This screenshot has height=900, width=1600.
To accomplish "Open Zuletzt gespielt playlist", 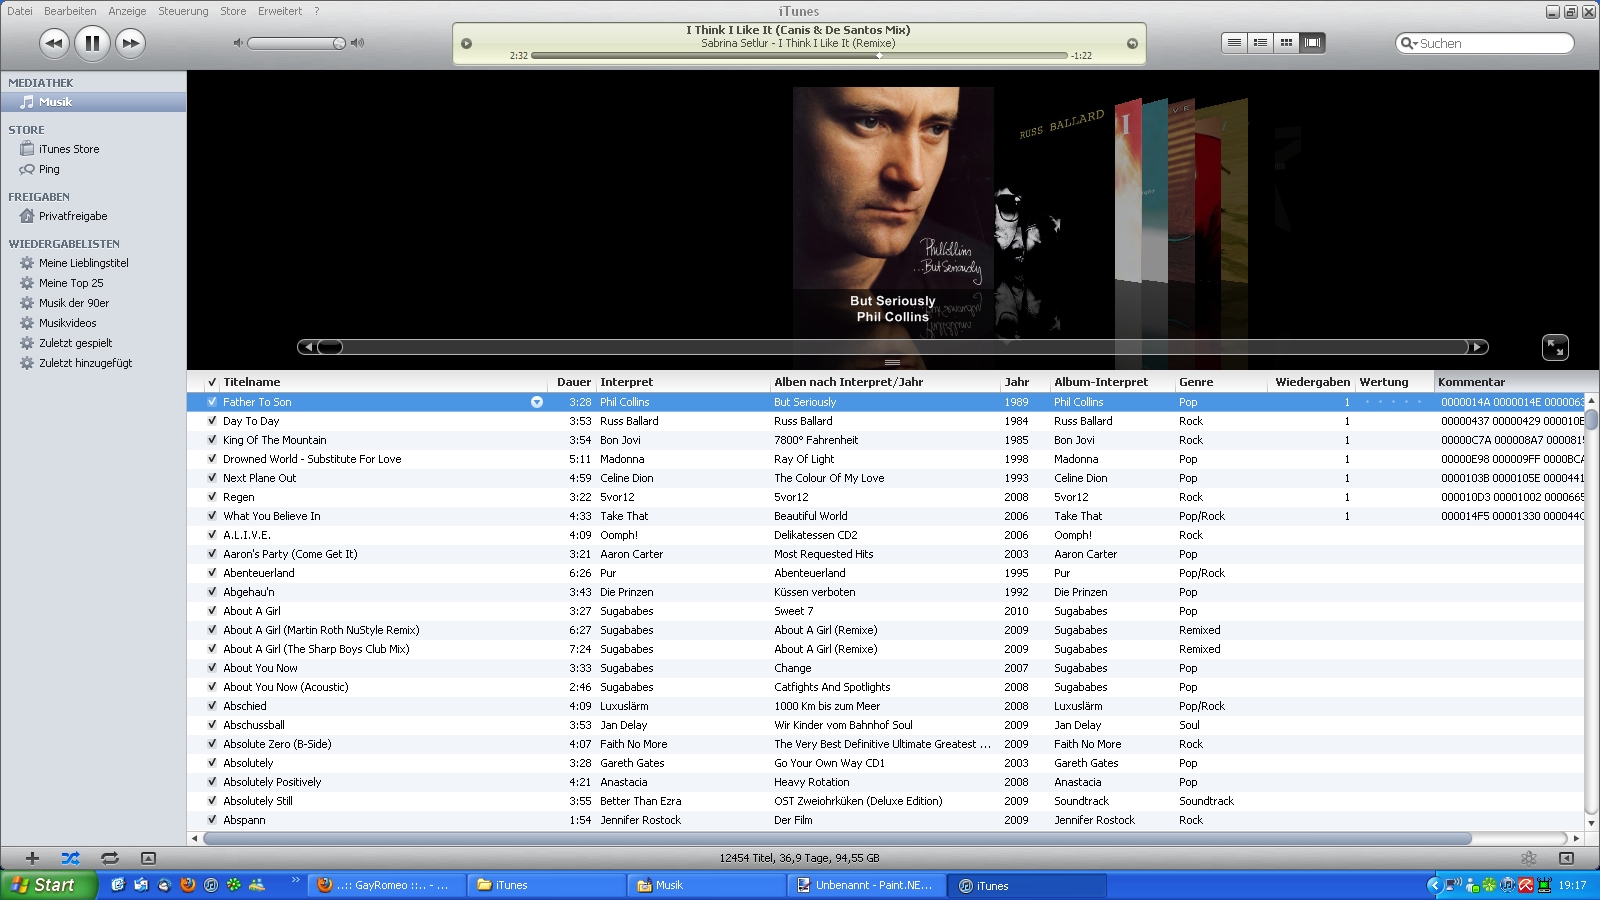I will 76,343.
